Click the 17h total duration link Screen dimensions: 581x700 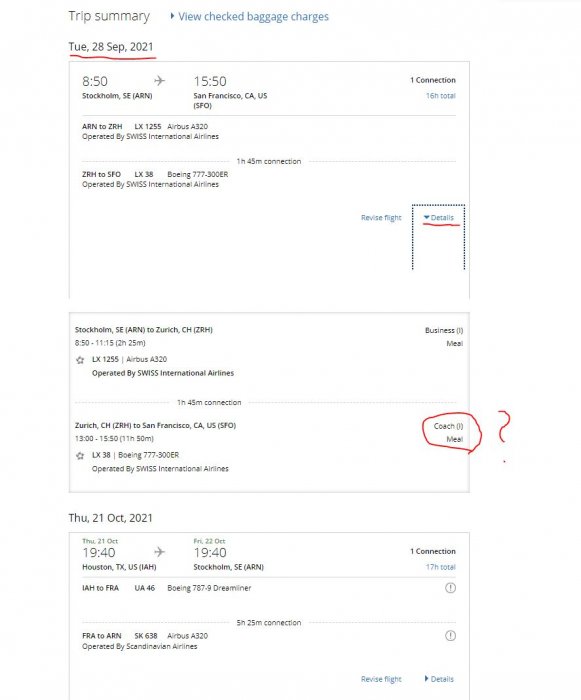440,567
